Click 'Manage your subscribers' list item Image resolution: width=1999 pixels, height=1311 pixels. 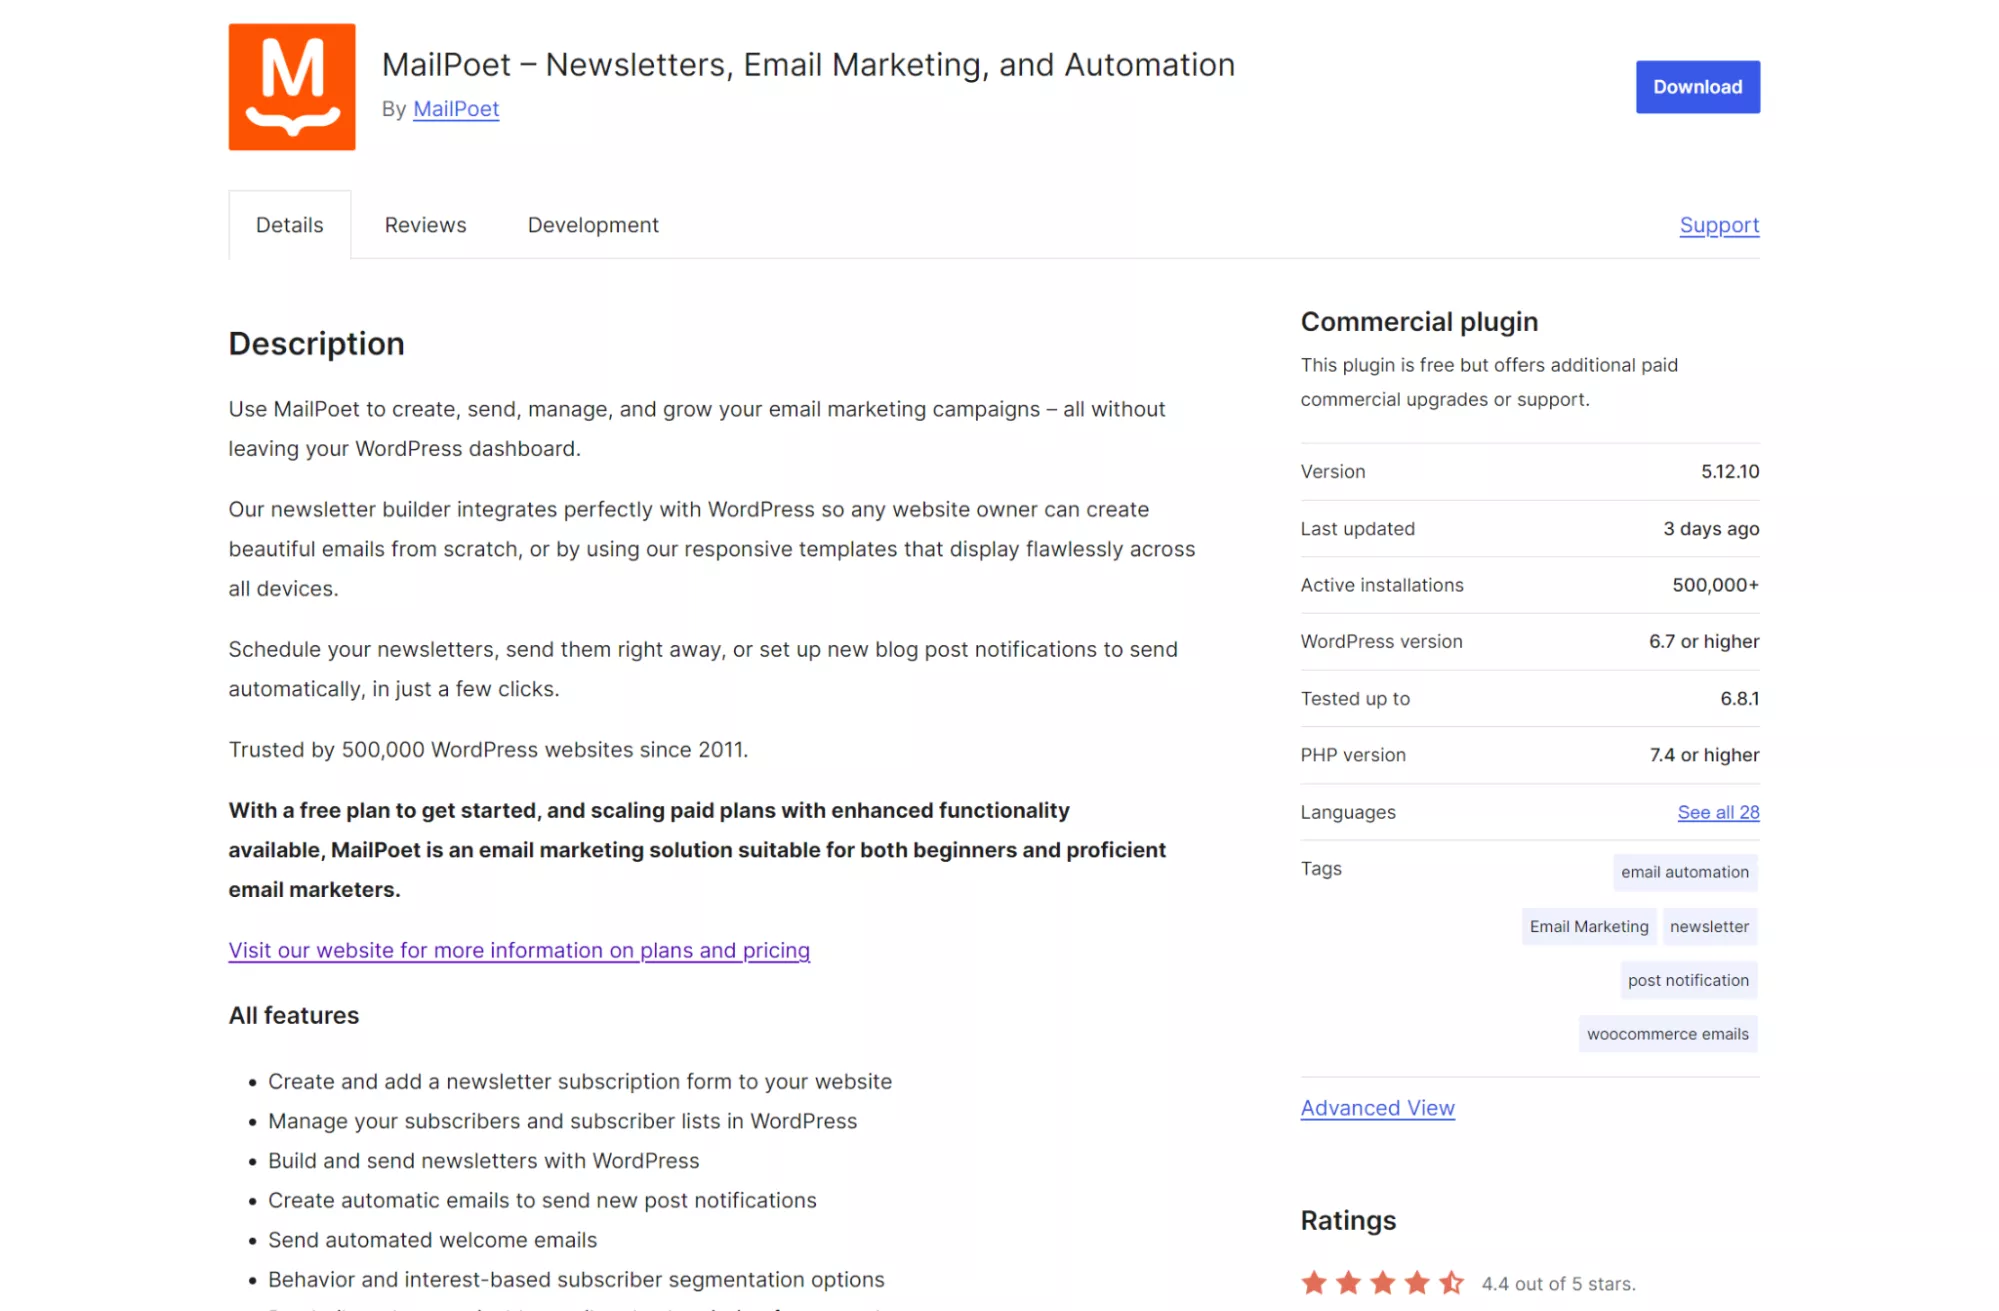tap(562, 1121)
